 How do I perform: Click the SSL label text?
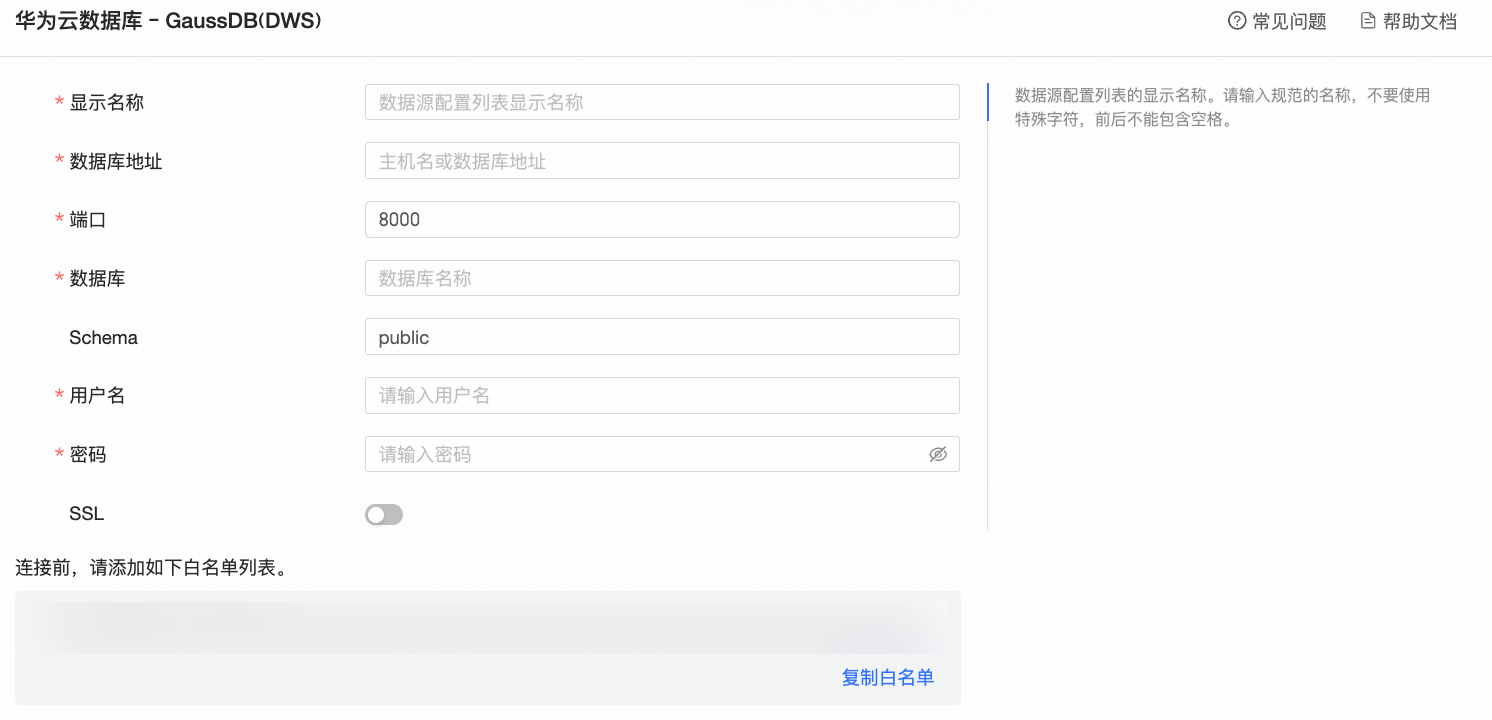click(x=86, y=514)
